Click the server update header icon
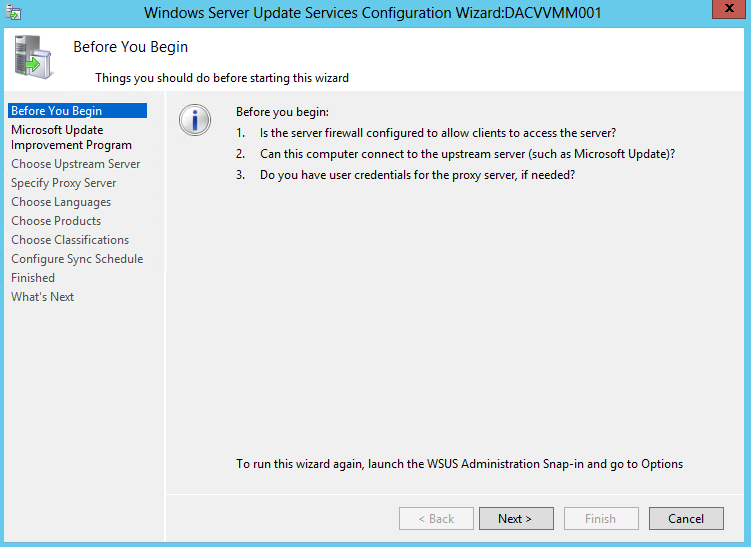This screenshot has height=547, width=751. [33, 57]
